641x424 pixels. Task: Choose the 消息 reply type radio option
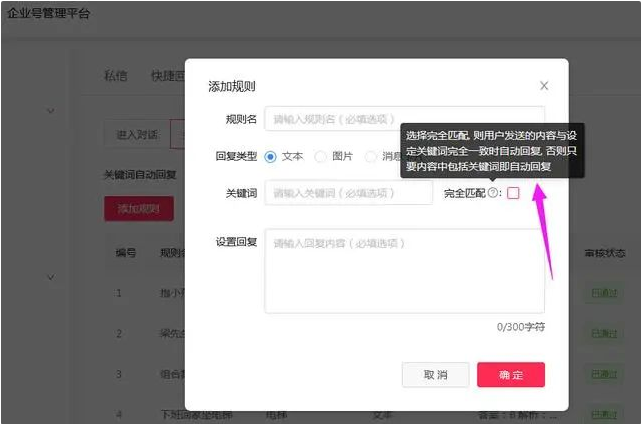371,156
